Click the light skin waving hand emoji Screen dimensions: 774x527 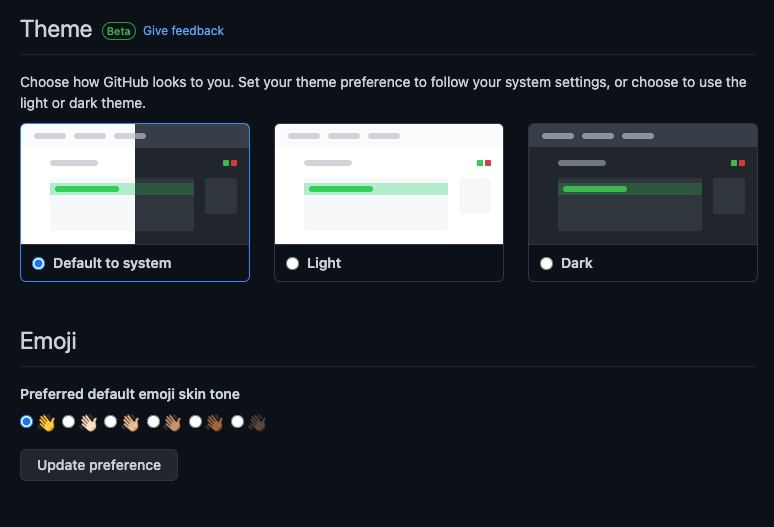point(89,423)
